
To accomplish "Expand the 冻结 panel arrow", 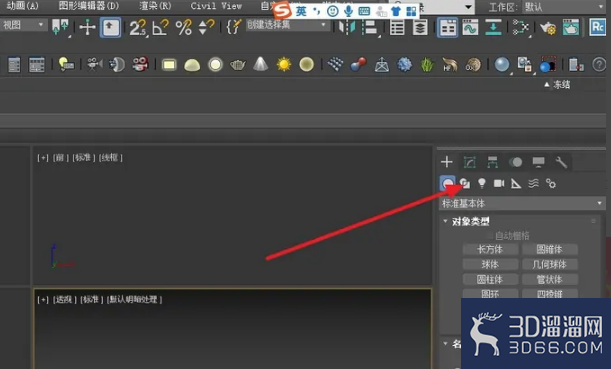I will click(547, 84).
